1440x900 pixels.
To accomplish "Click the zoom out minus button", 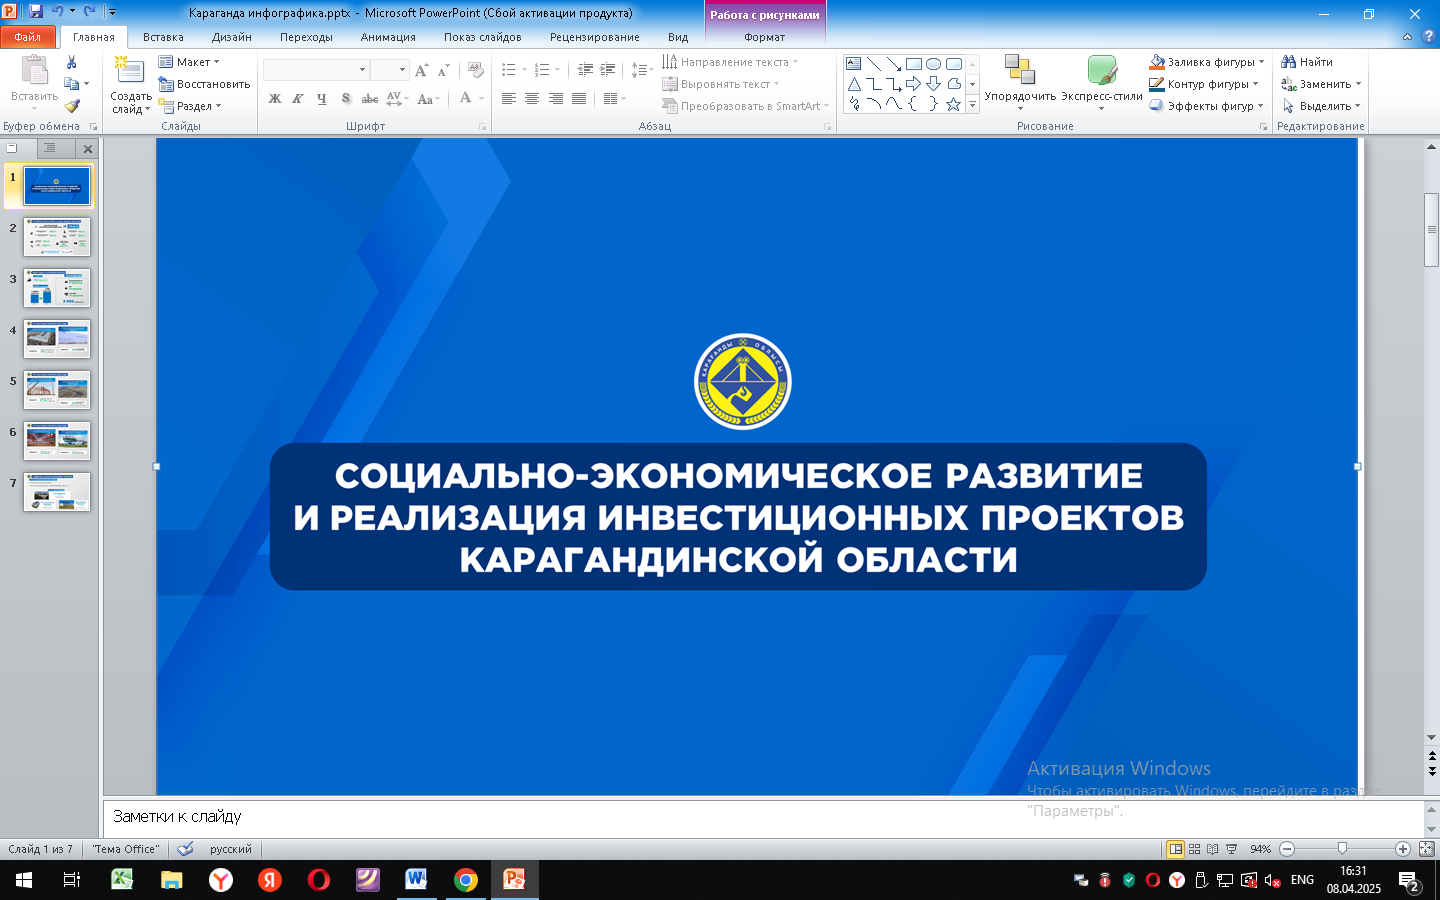I will point(1287,849).
